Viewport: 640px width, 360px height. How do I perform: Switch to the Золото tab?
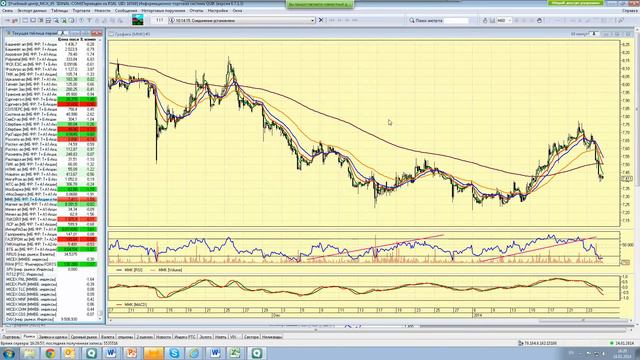(x=205, y=337)
